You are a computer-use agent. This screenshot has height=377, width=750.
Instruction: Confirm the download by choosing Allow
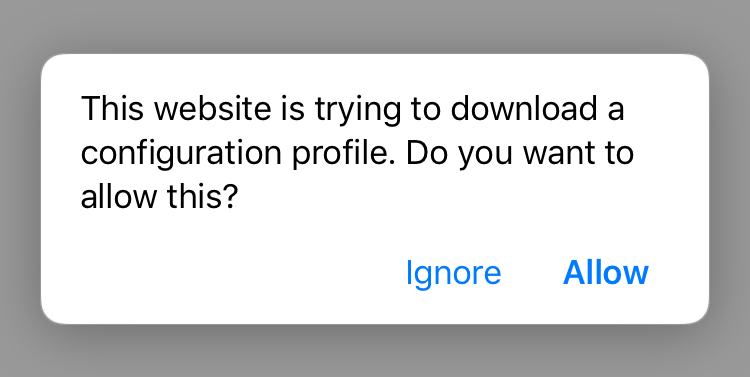coord(606,273)
